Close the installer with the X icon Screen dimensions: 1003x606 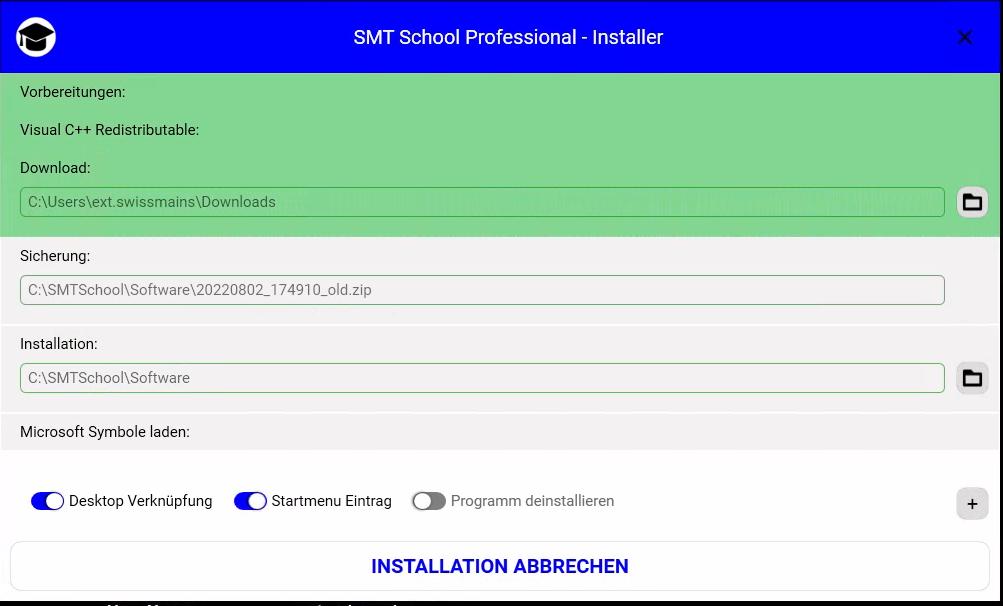click(965, 38)
